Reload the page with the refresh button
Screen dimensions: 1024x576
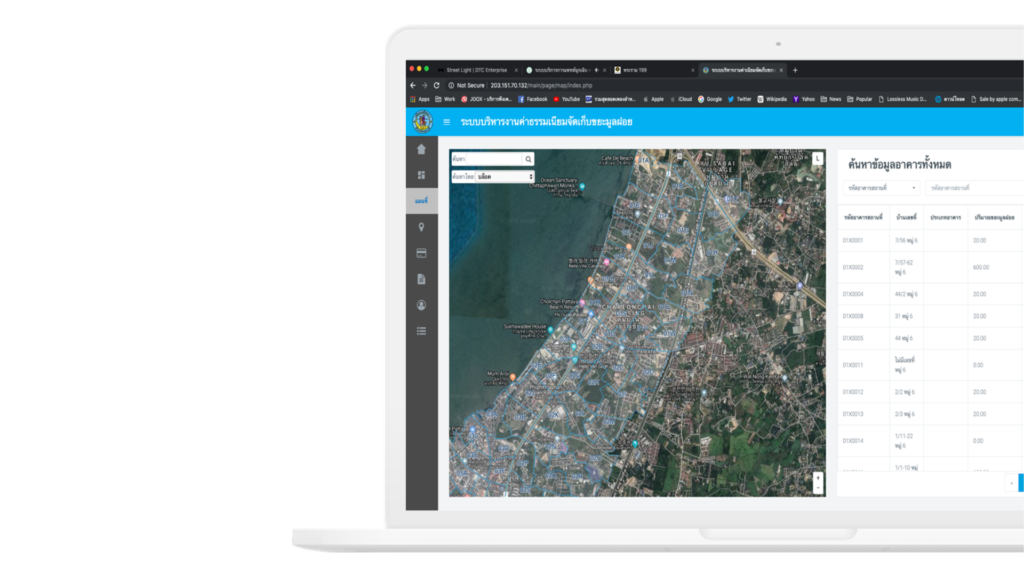(x=437, y=85)
